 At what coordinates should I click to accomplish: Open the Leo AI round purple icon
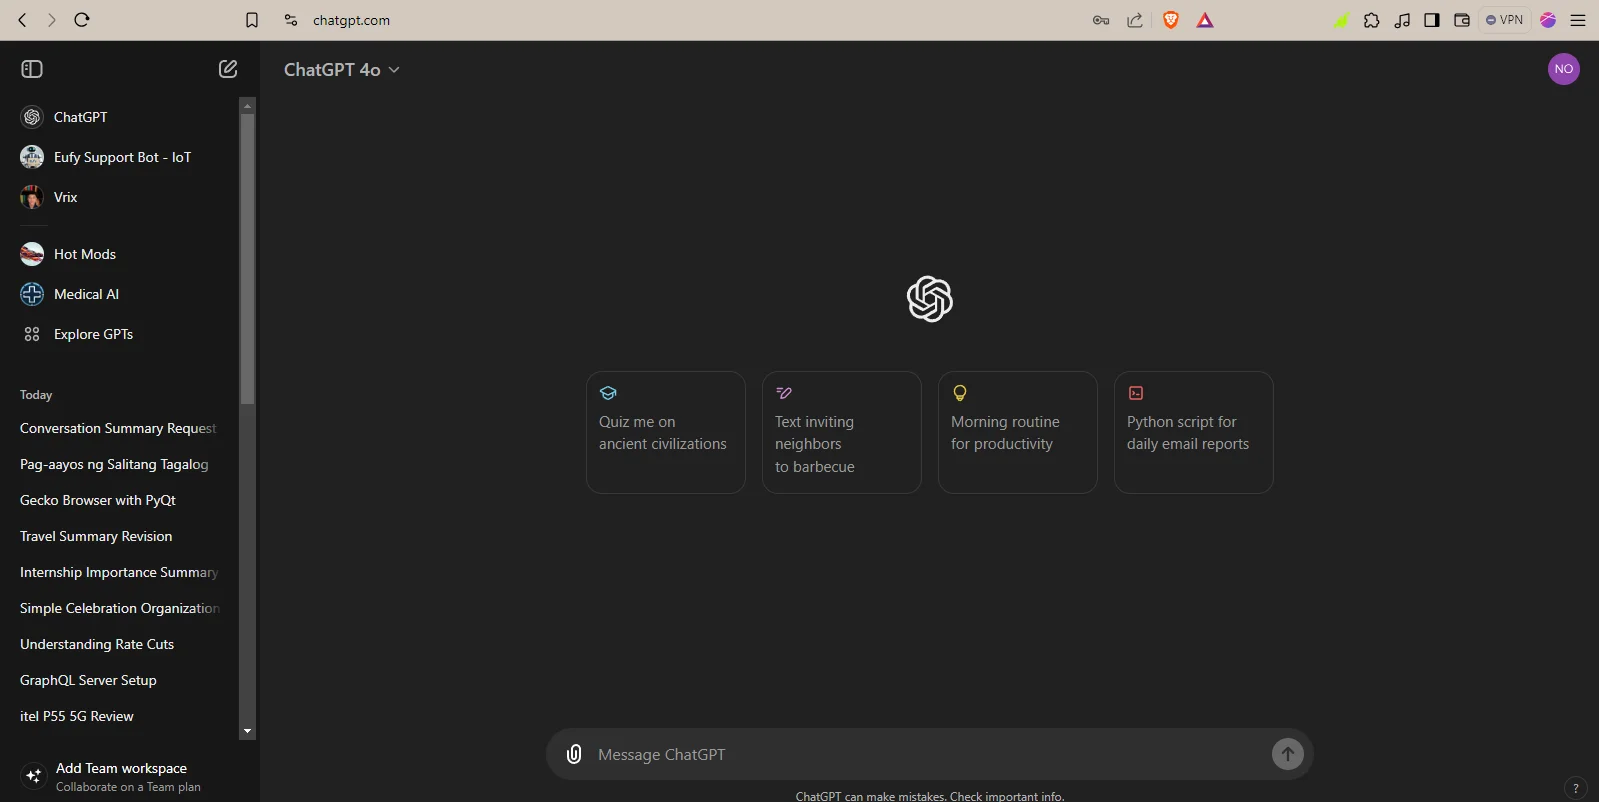(x=1548, y=20)
